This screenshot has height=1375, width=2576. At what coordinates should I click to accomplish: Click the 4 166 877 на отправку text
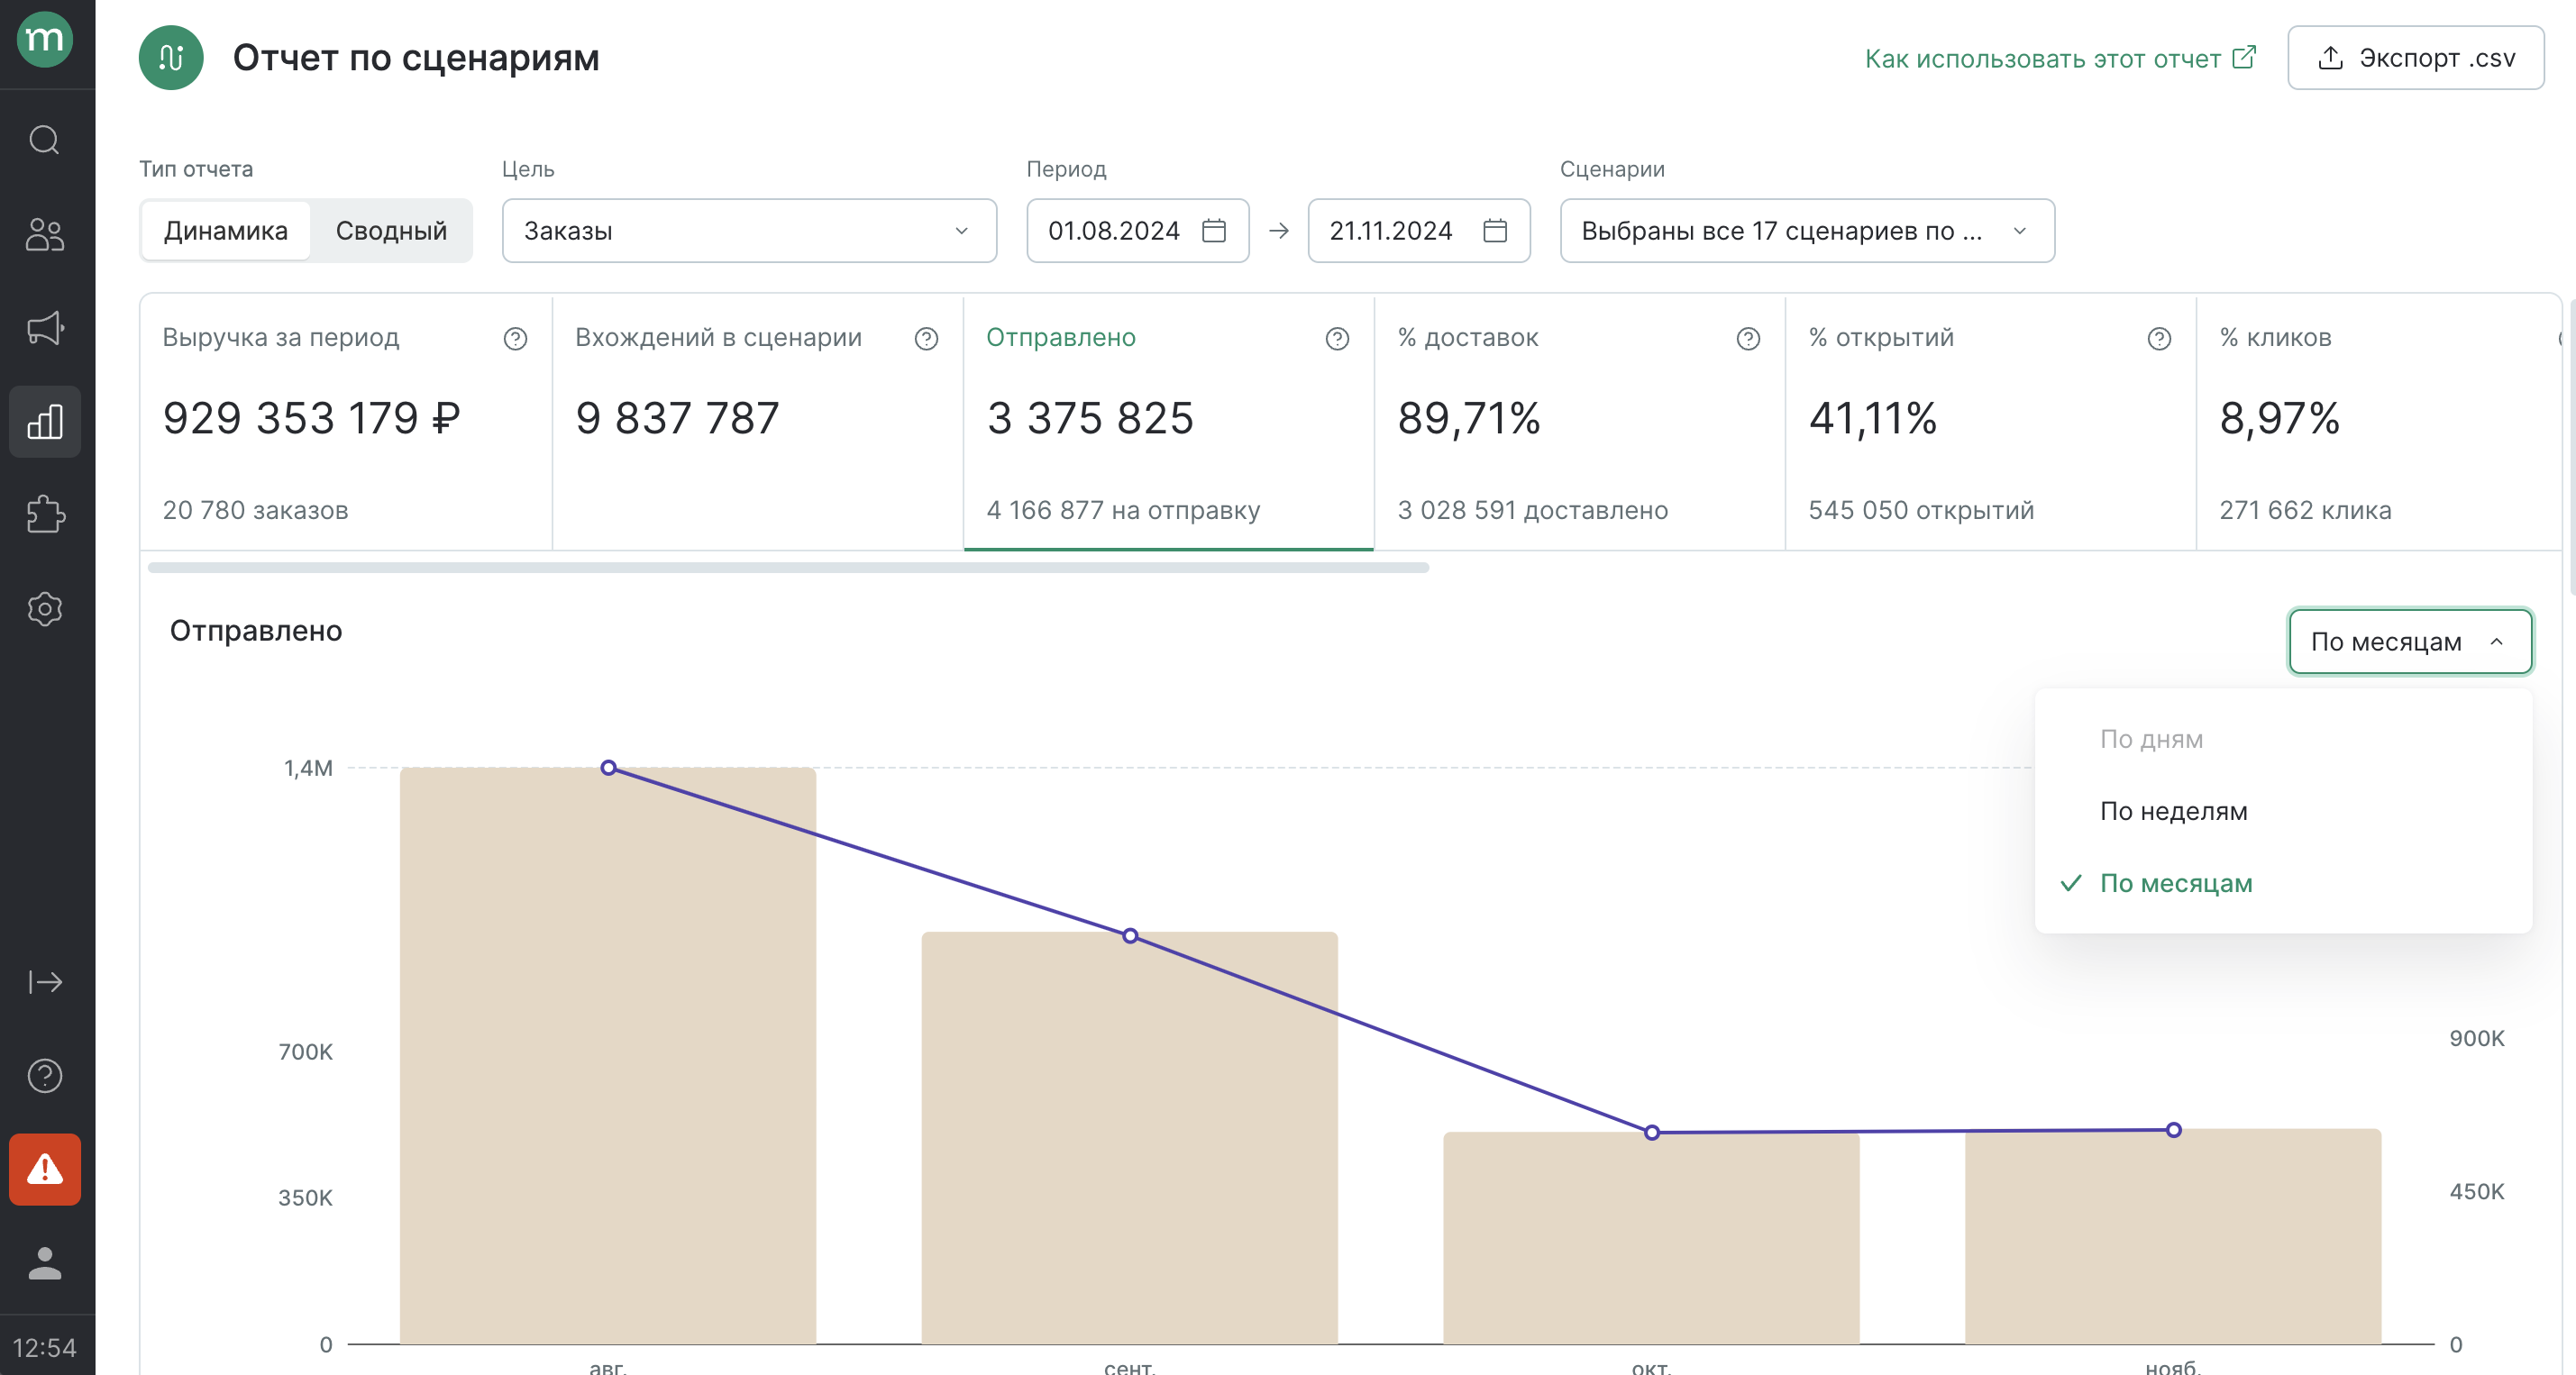(x=1123, y=510)
